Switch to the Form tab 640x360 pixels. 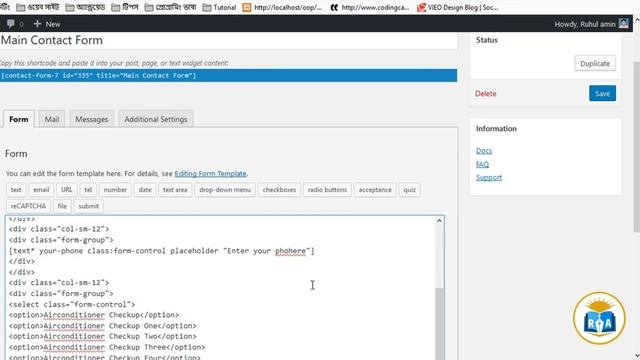[19, 119]
